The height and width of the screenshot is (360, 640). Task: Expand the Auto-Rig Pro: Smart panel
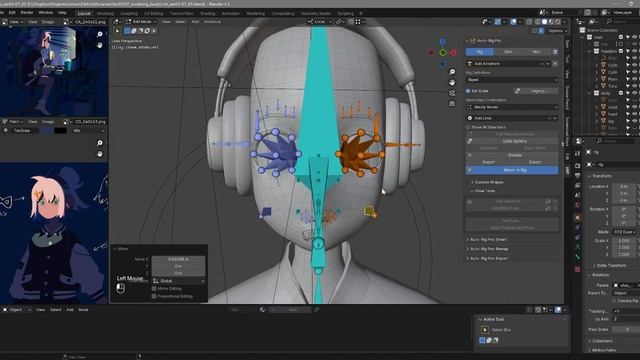(x=488, y=240)
